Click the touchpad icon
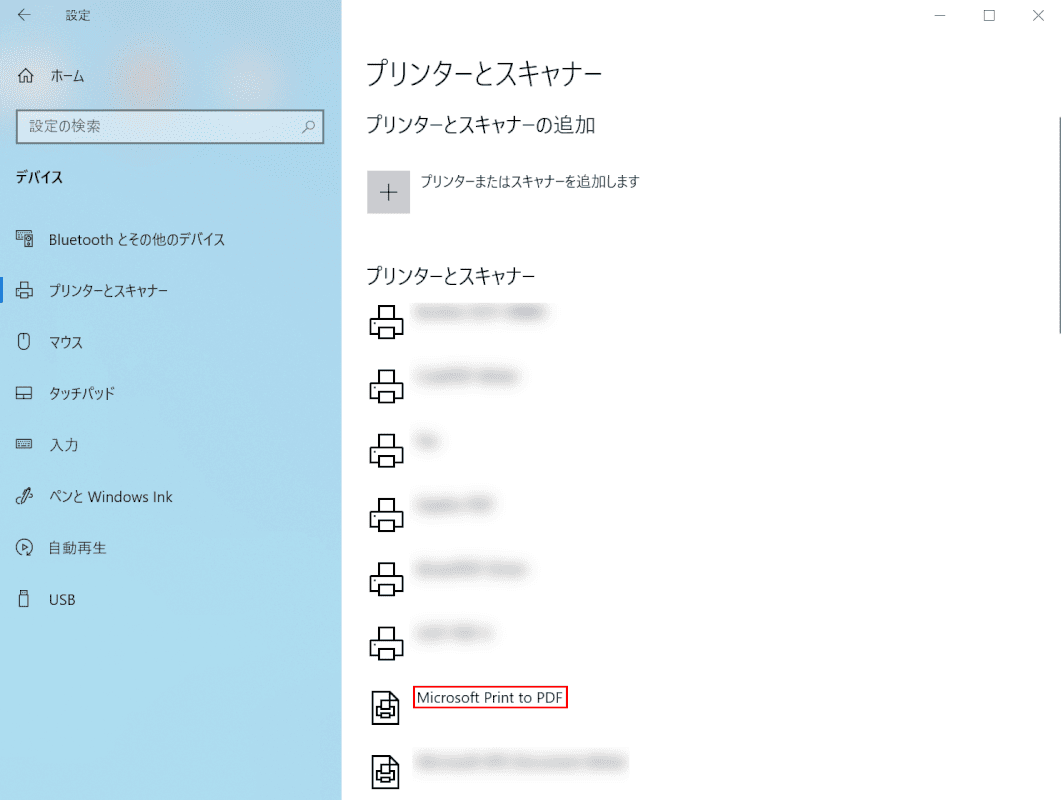Viewport: 1061px width, 800px height. tap(24, 393)
